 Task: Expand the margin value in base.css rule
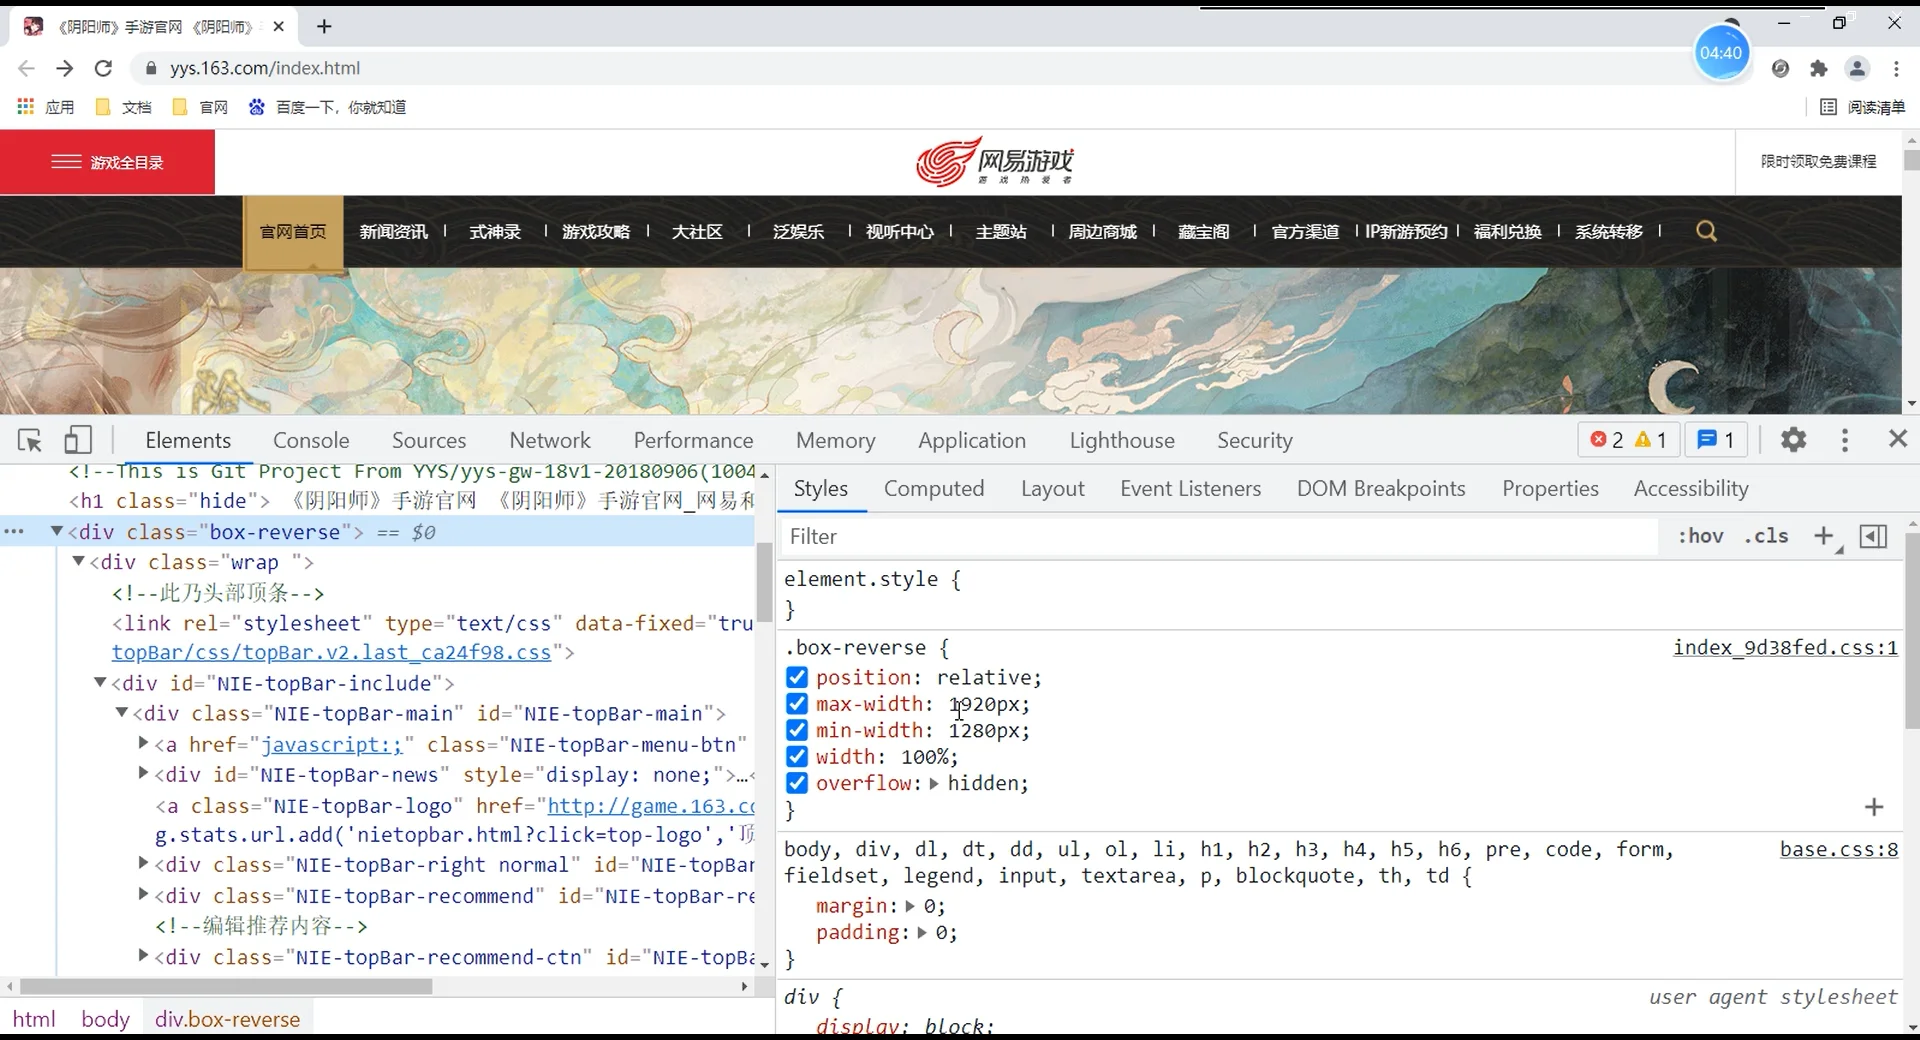click(x=908, y=907)
